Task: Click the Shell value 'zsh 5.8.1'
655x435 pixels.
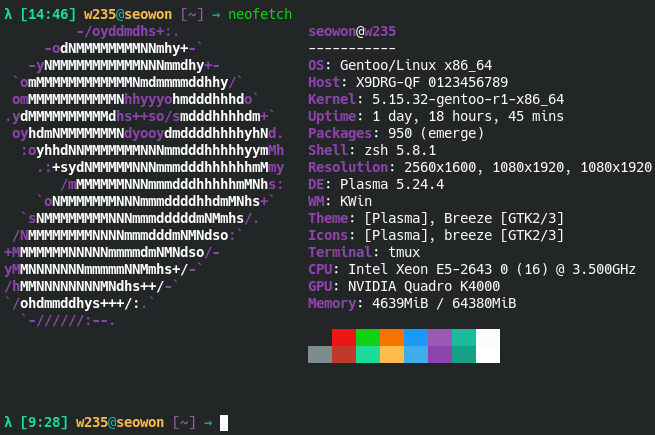Action: click(x=400, y=150)
